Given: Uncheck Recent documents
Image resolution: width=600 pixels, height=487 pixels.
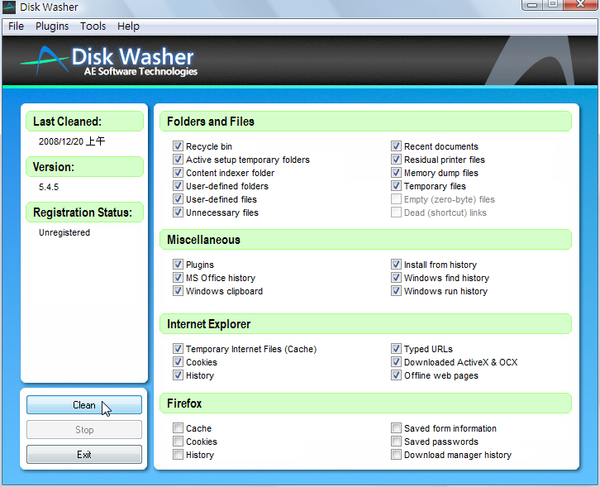Looking at the screenshot, I should 396,146.
